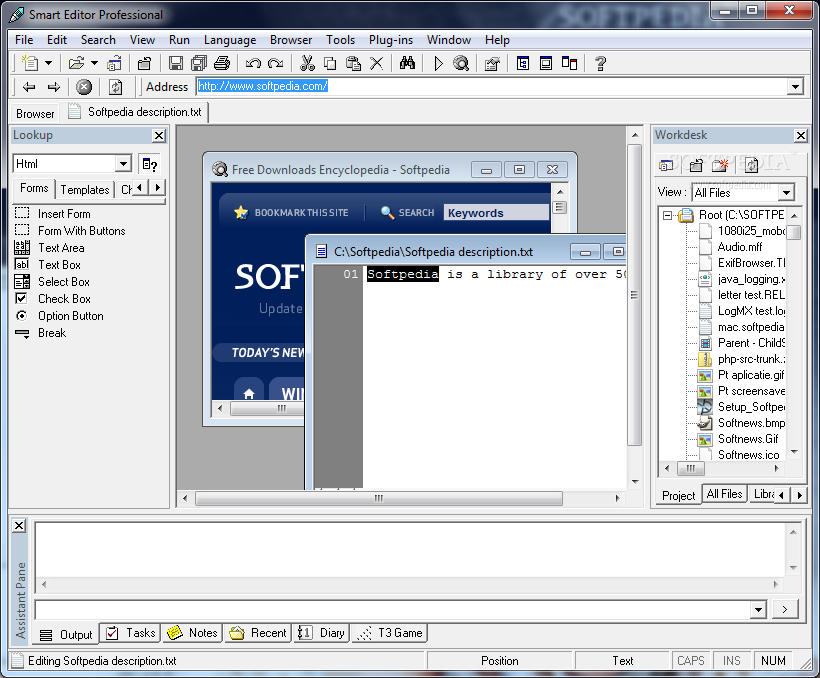Click the Undo arrow icon
Image resolution: width=820 pixels, height=678 pixels.
pos(253,63)
